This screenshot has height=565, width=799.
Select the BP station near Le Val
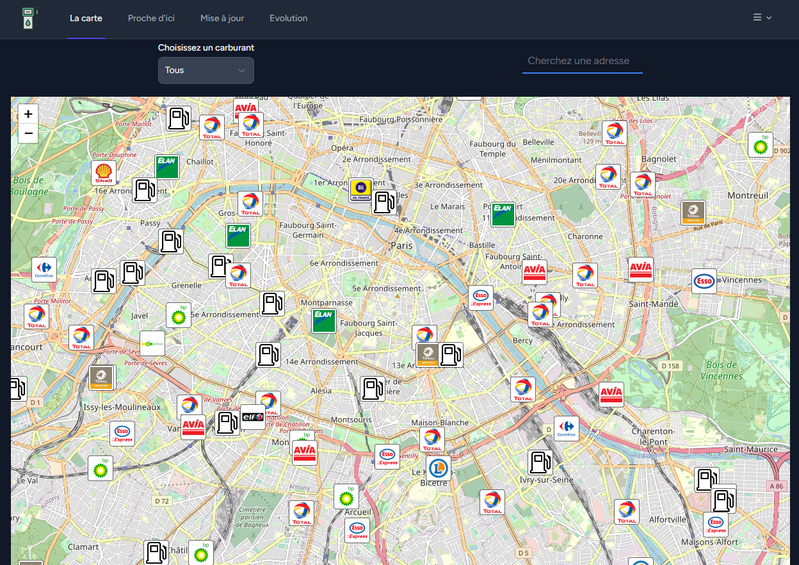tap(100, 468)
